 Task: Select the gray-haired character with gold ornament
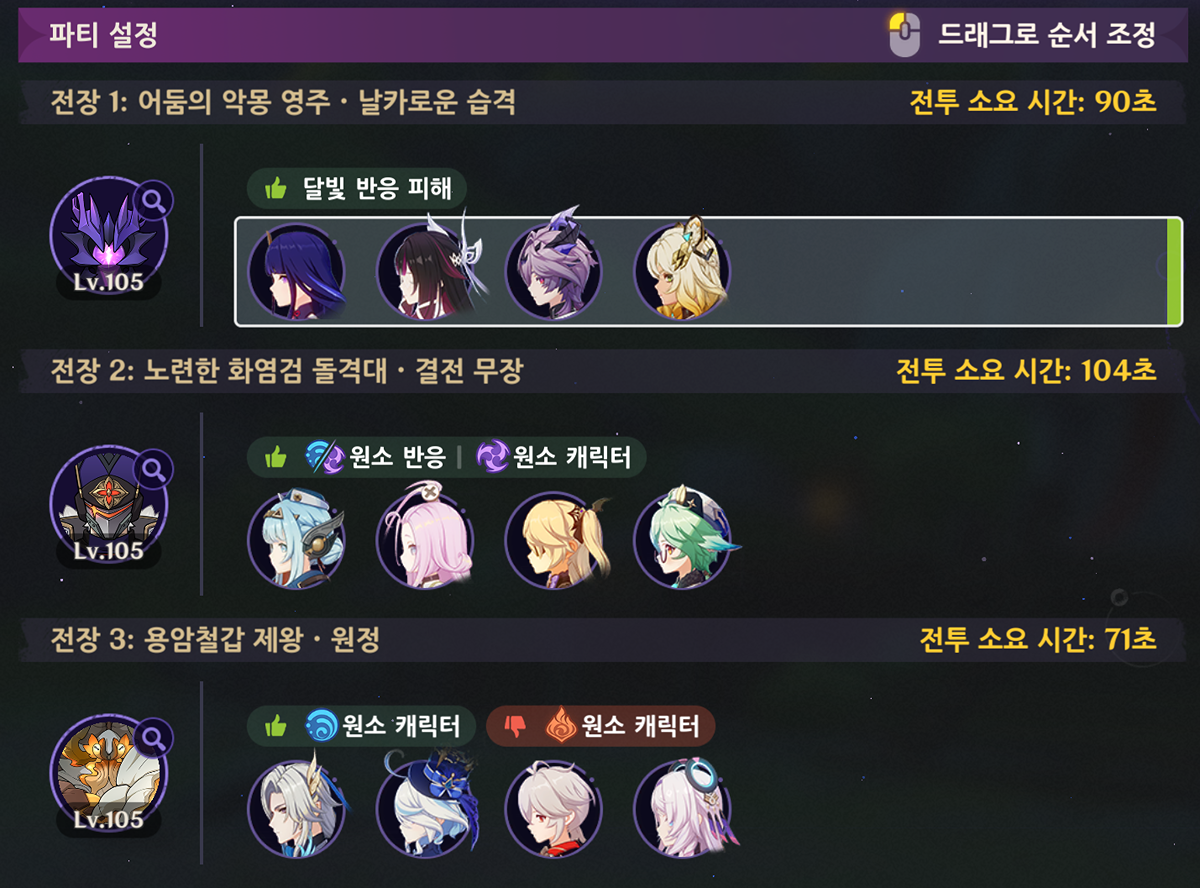click(296, 808)
